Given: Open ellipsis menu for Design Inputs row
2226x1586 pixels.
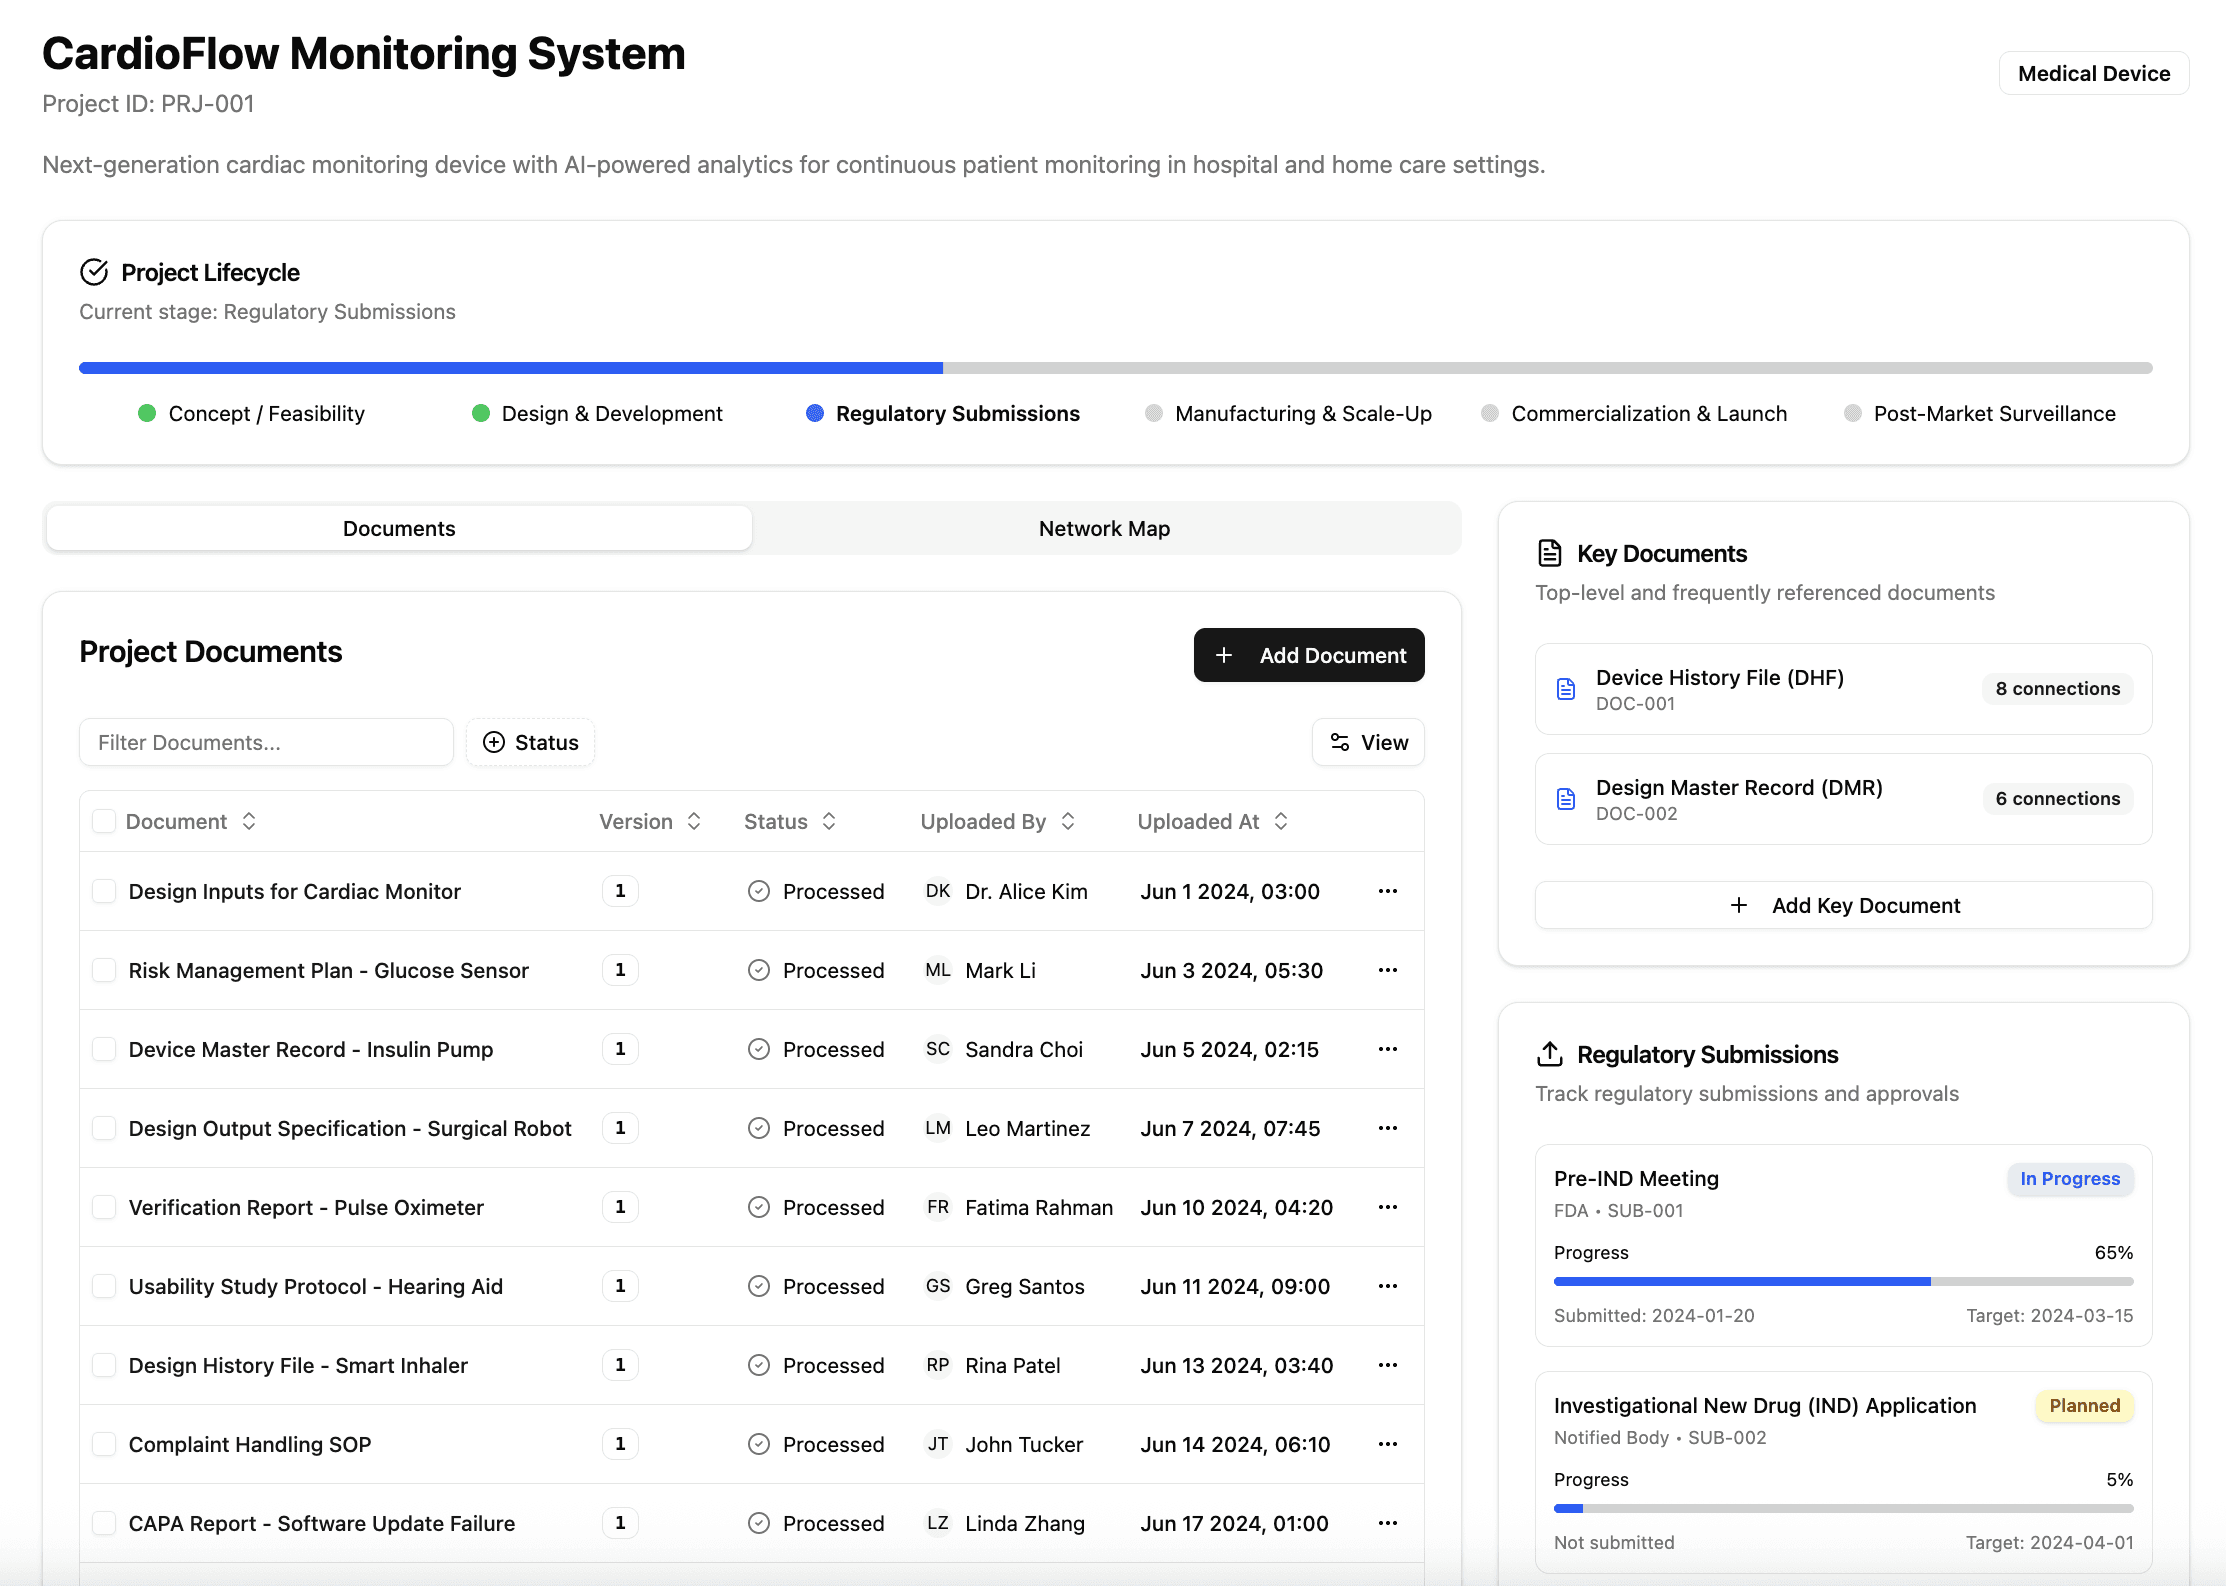Looking at the screenshot, I should coord(1387,891).
